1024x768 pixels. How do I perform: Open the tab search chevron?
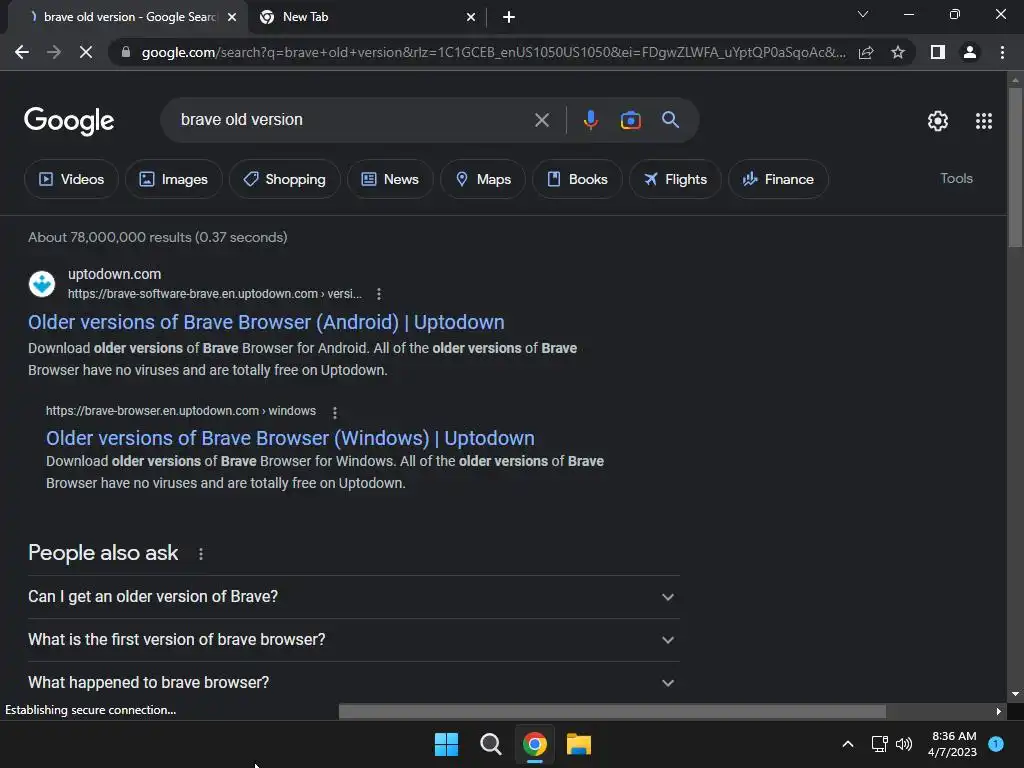coord(863,14)
